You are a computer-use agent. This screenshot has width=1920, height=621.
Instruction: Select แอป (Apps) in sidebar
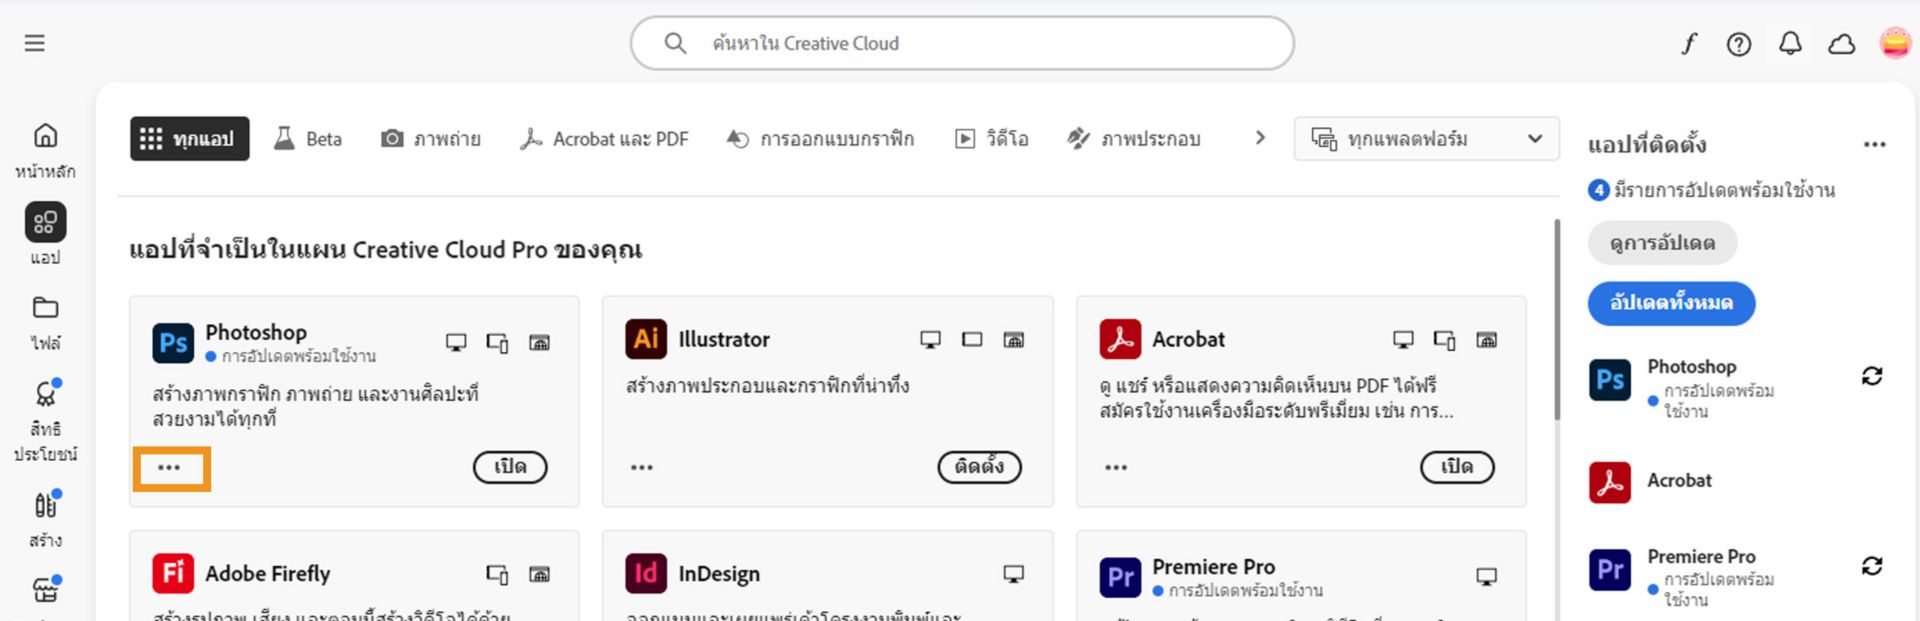[45, 234]
